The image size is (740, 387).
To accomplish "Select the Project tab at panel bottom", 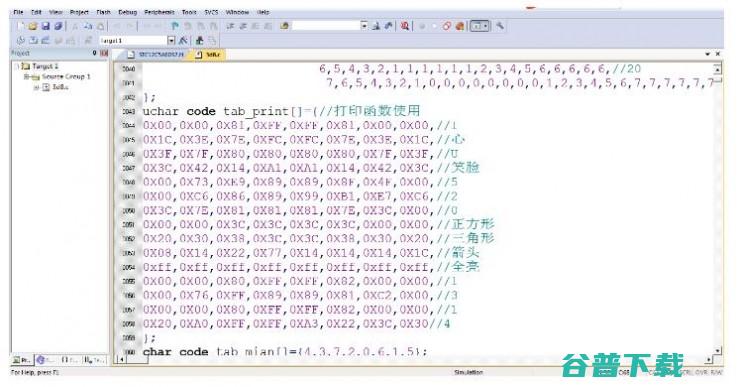I will pyautogui.click(x=22, y=360).
